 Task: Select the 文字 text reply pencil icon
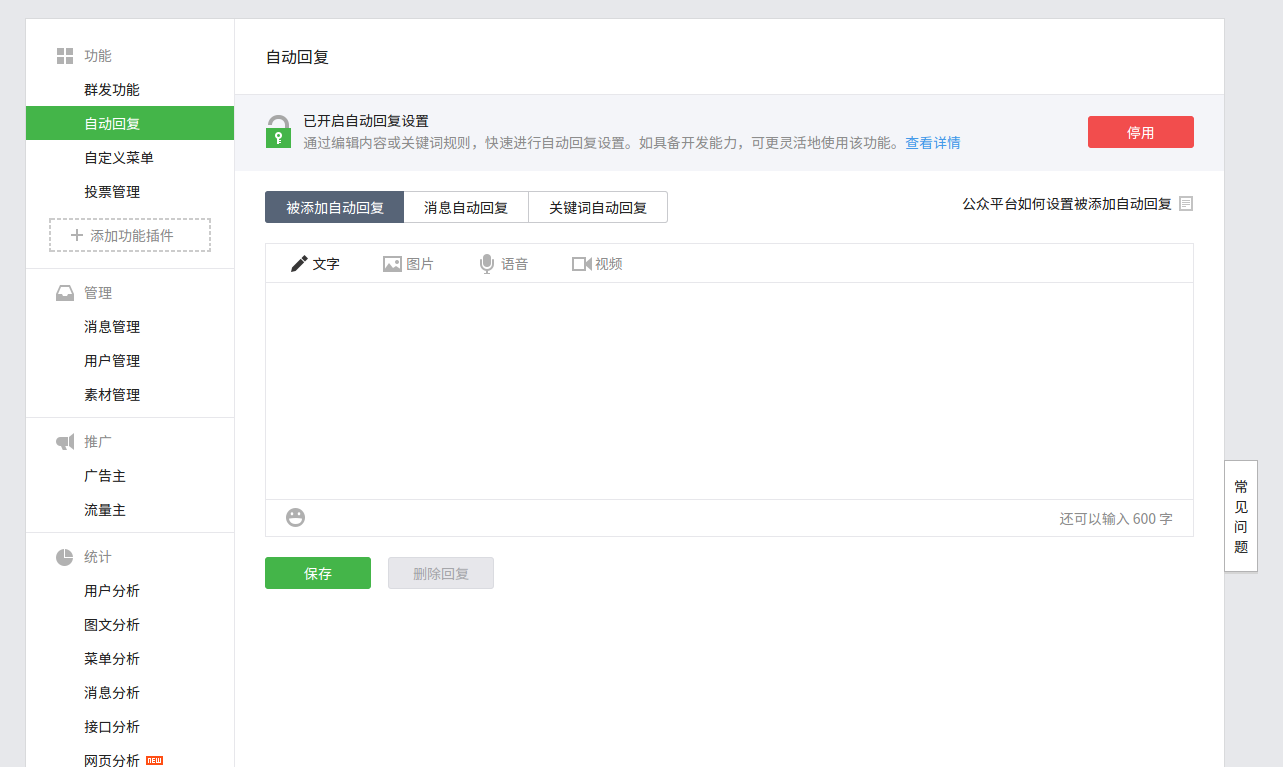click(x=298, y=263)
